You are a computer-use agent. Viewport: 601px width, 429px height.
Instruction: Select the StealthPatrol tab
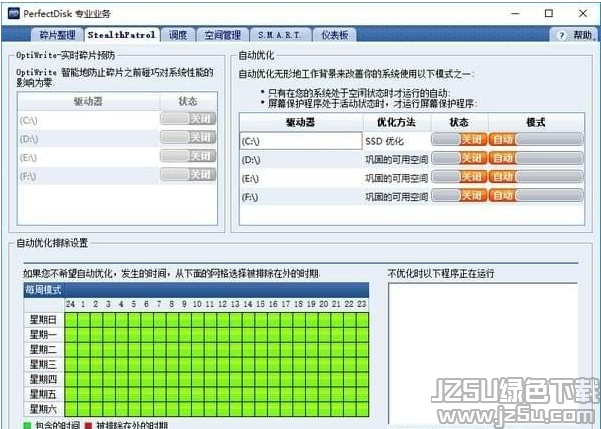(x=122, y=35)
